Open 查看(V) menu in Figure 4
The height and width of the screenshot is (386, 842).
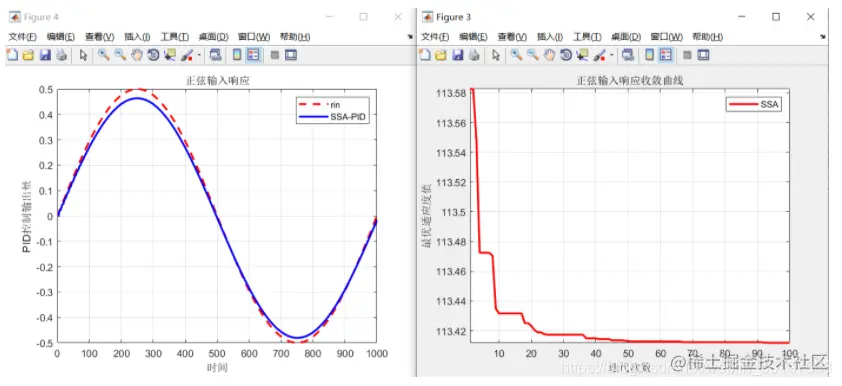click(100, 37)
